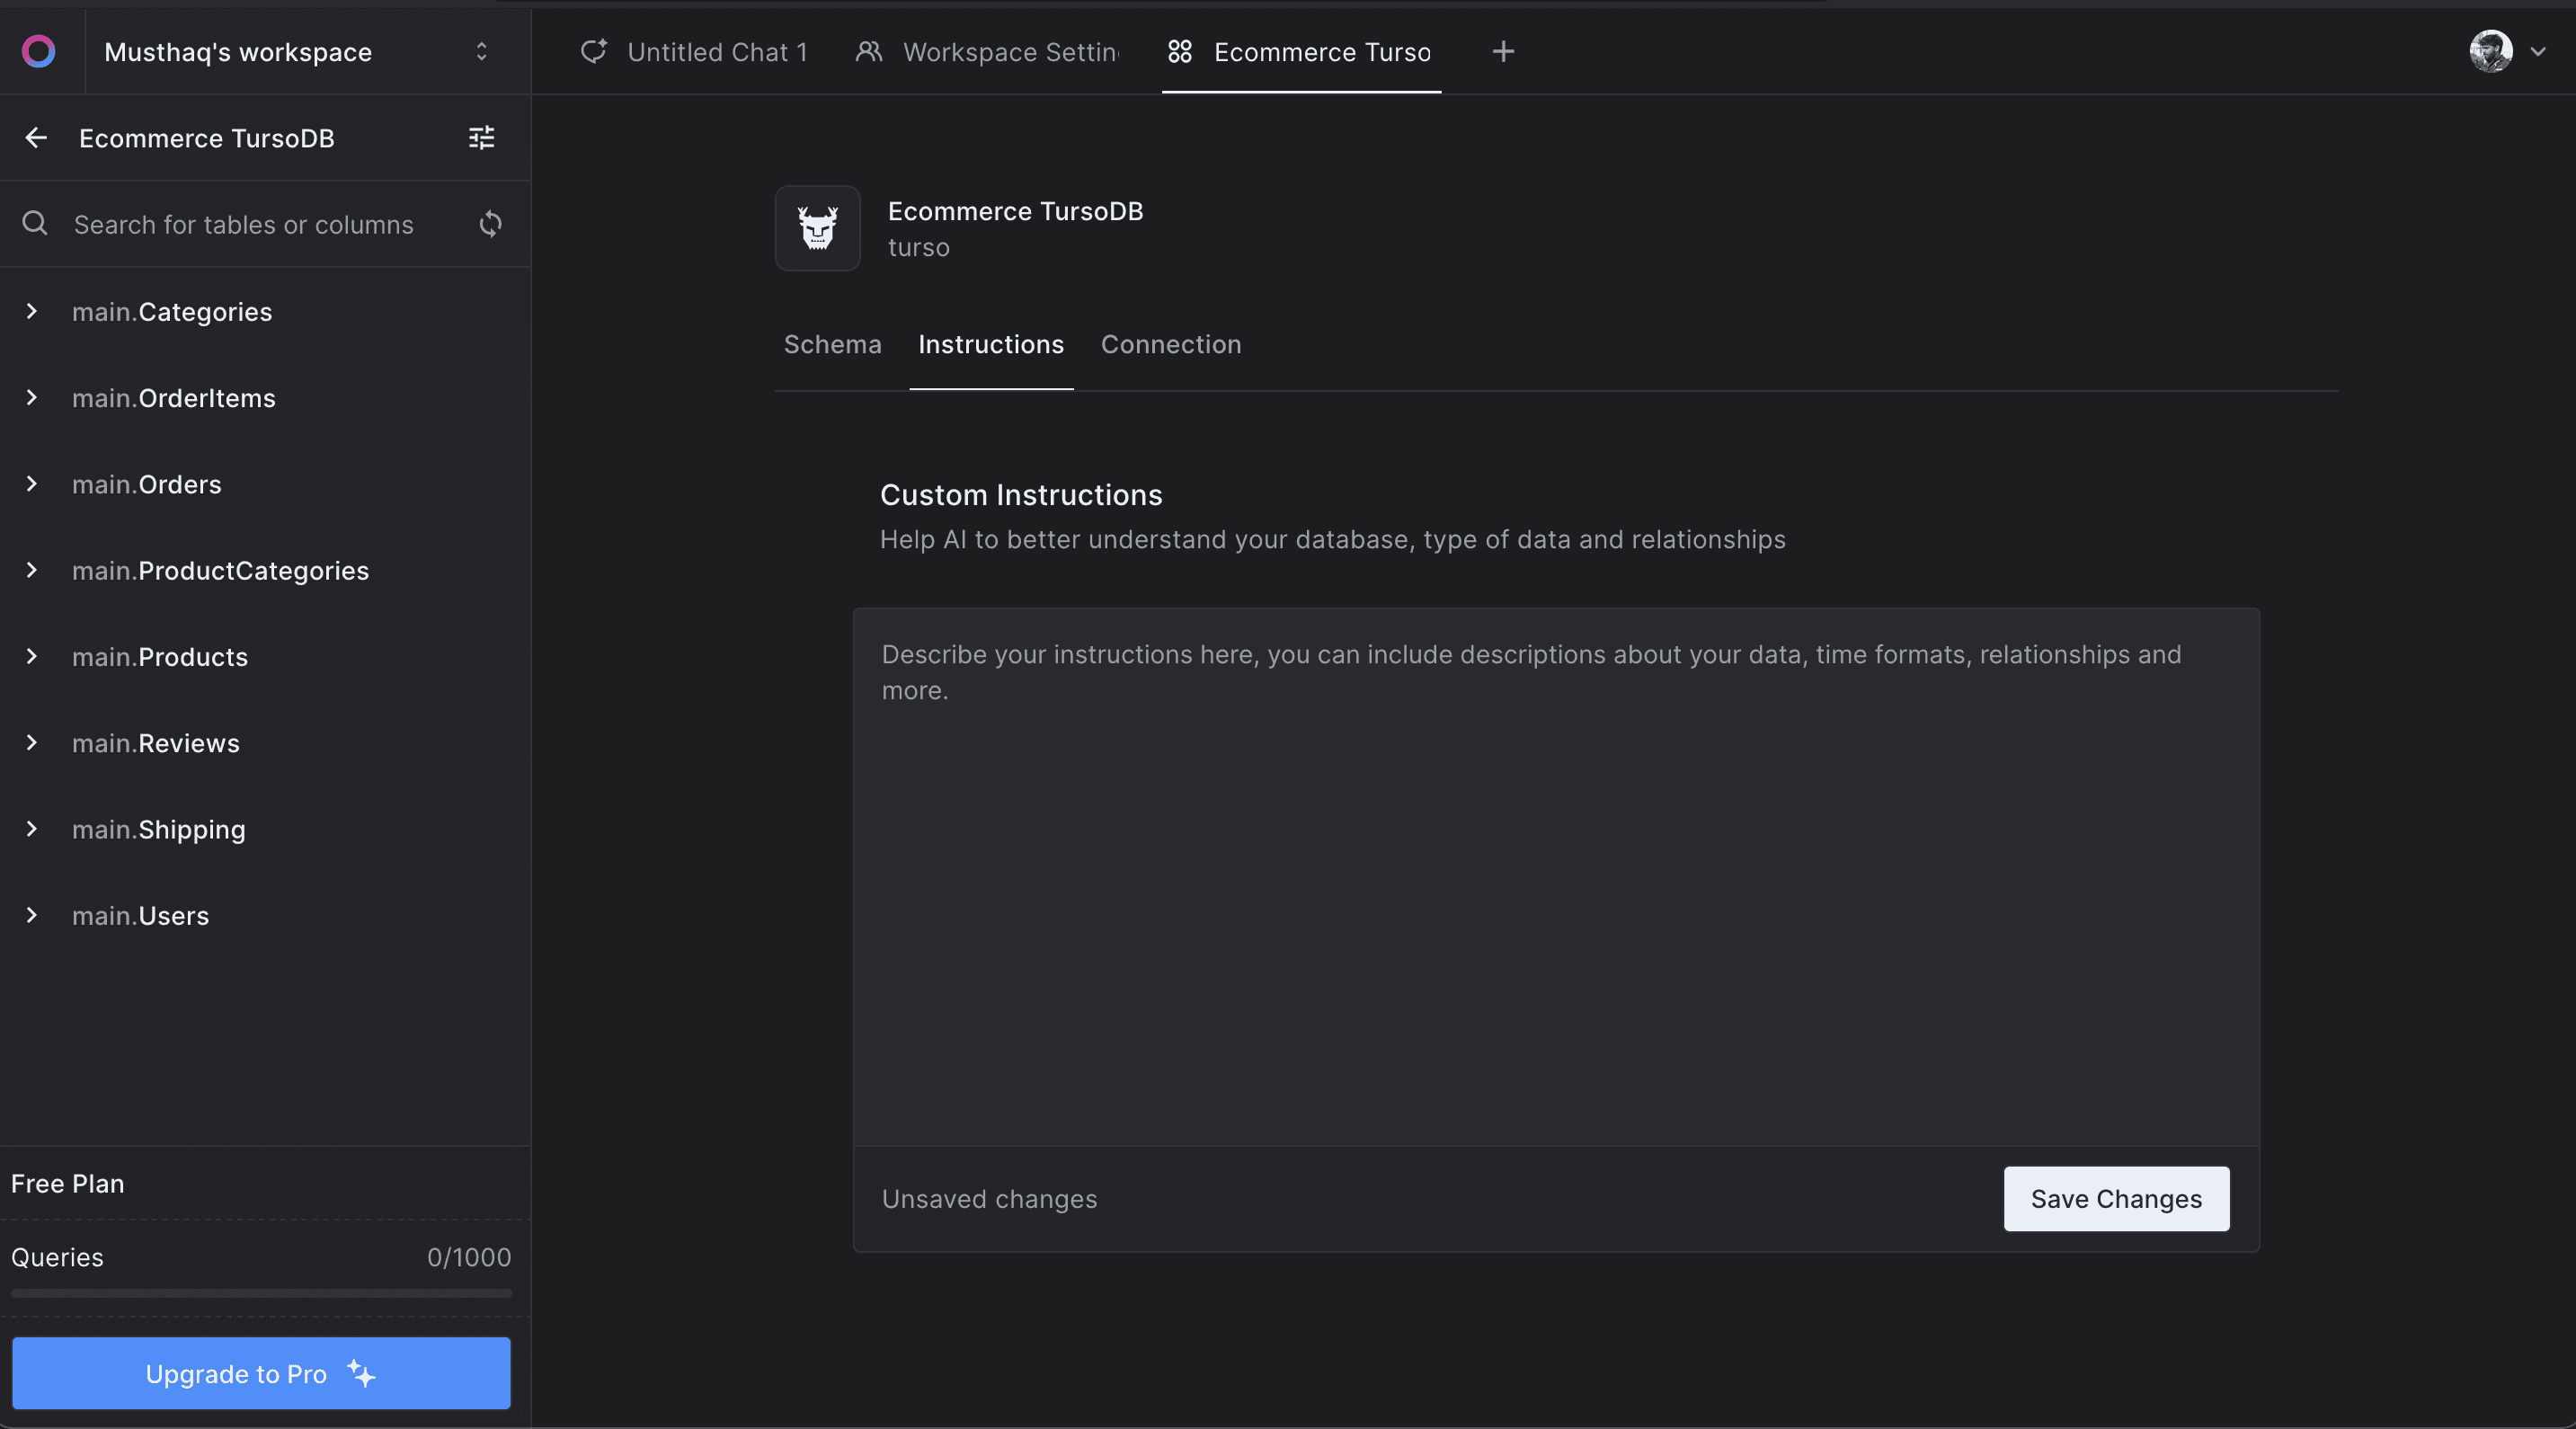Open the Instructions tab
The height and width of the screenshot is (1429, 2576).
[991, 345]
